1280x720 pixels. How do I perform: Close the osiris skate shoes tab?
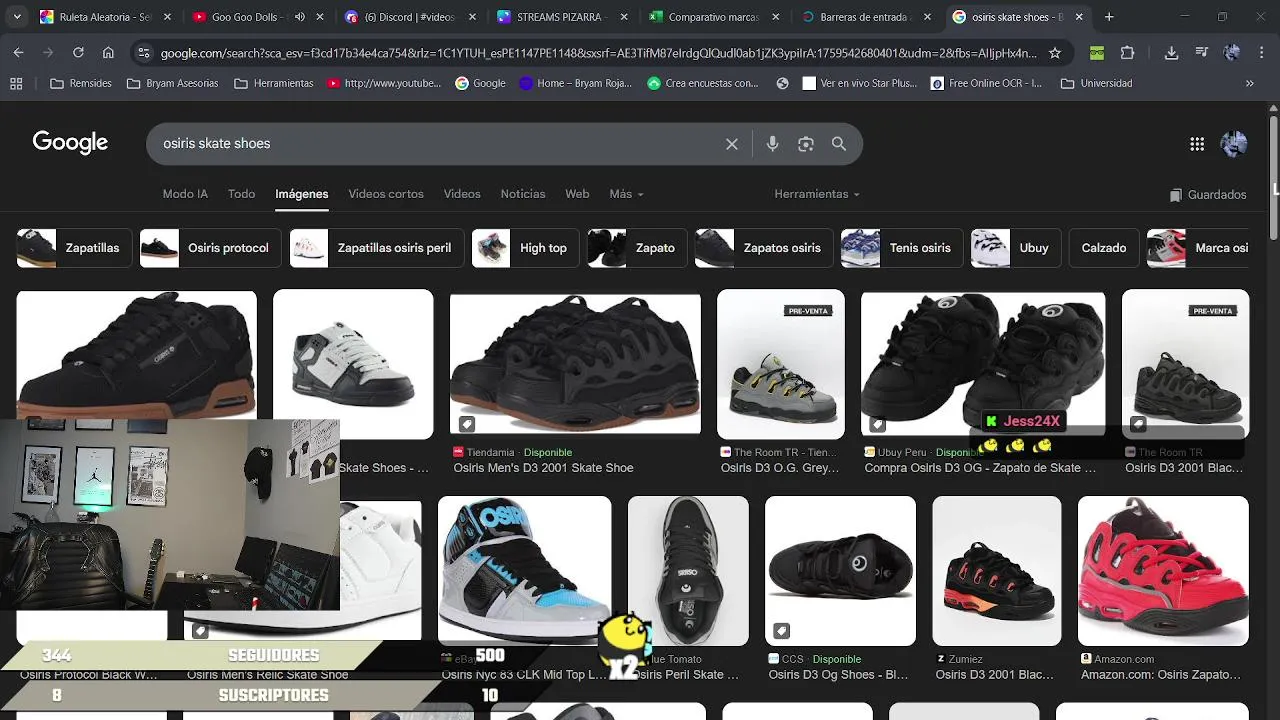(1079, 17)
